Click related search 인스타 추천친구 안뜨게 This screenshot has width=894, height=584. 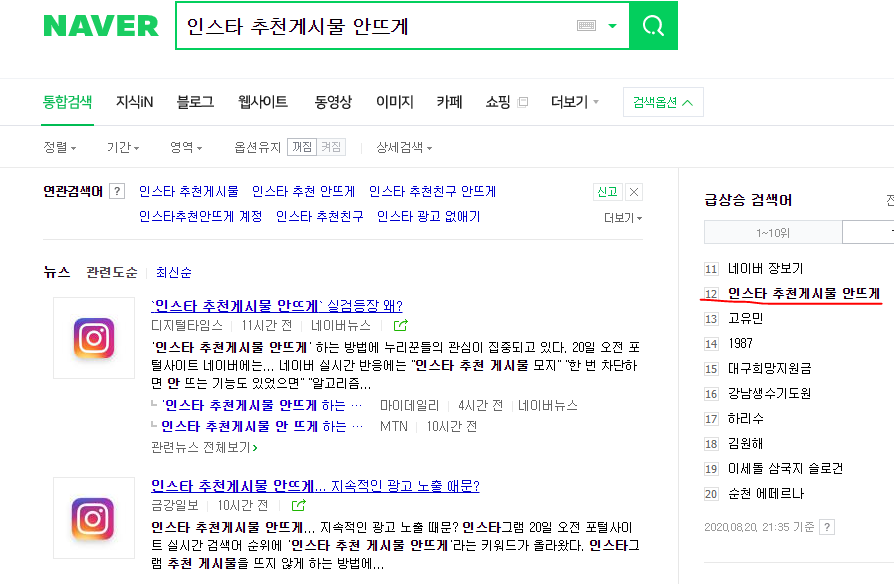[432, 191]
